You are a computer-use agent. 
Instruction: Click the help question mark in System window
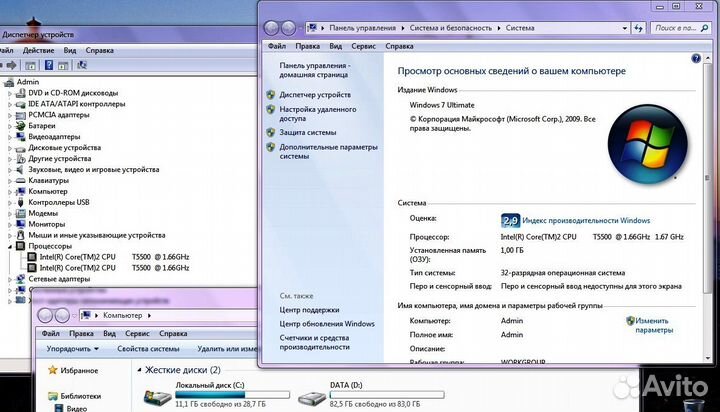tap(696, 58)
